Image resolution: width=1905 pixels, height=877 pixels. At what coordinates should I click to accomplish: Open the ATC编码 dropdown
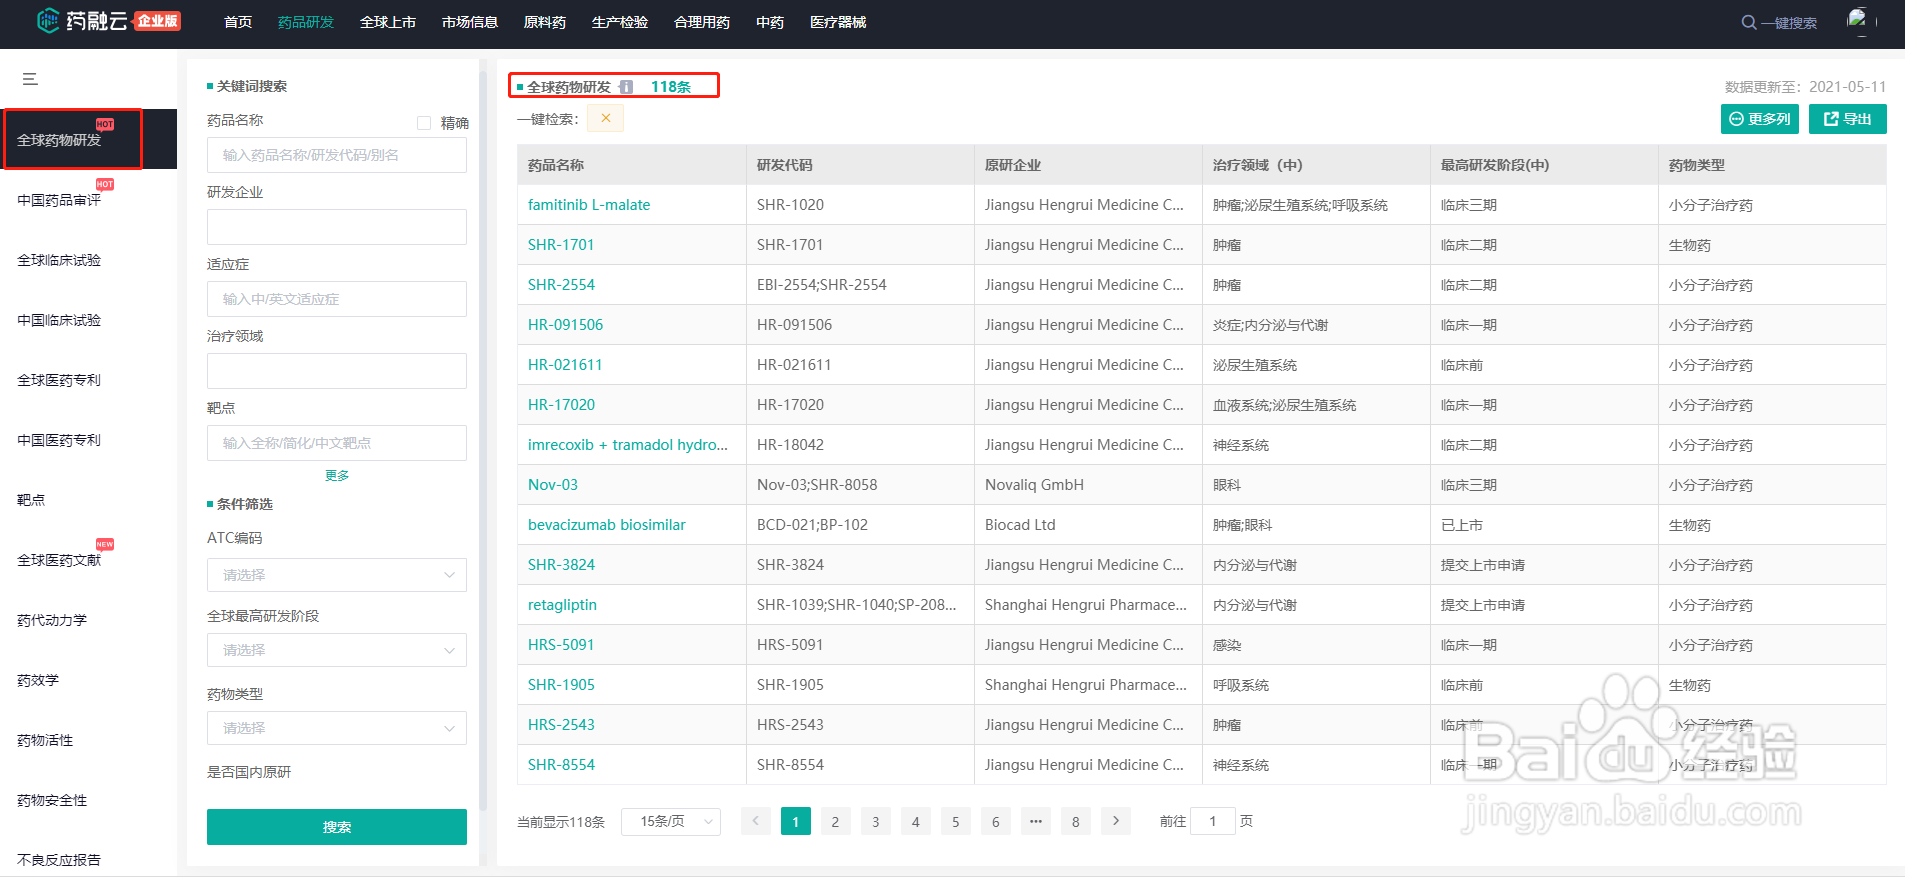pos(337,575)
